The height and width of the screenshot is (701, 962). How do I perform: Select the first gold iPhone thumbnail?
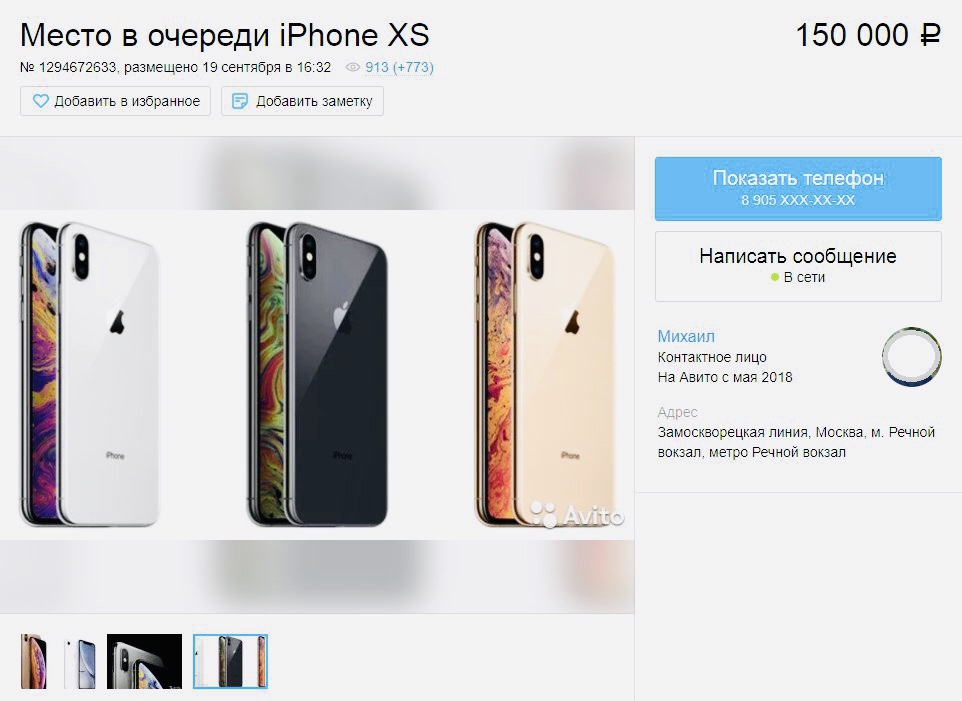click(34, 661)
